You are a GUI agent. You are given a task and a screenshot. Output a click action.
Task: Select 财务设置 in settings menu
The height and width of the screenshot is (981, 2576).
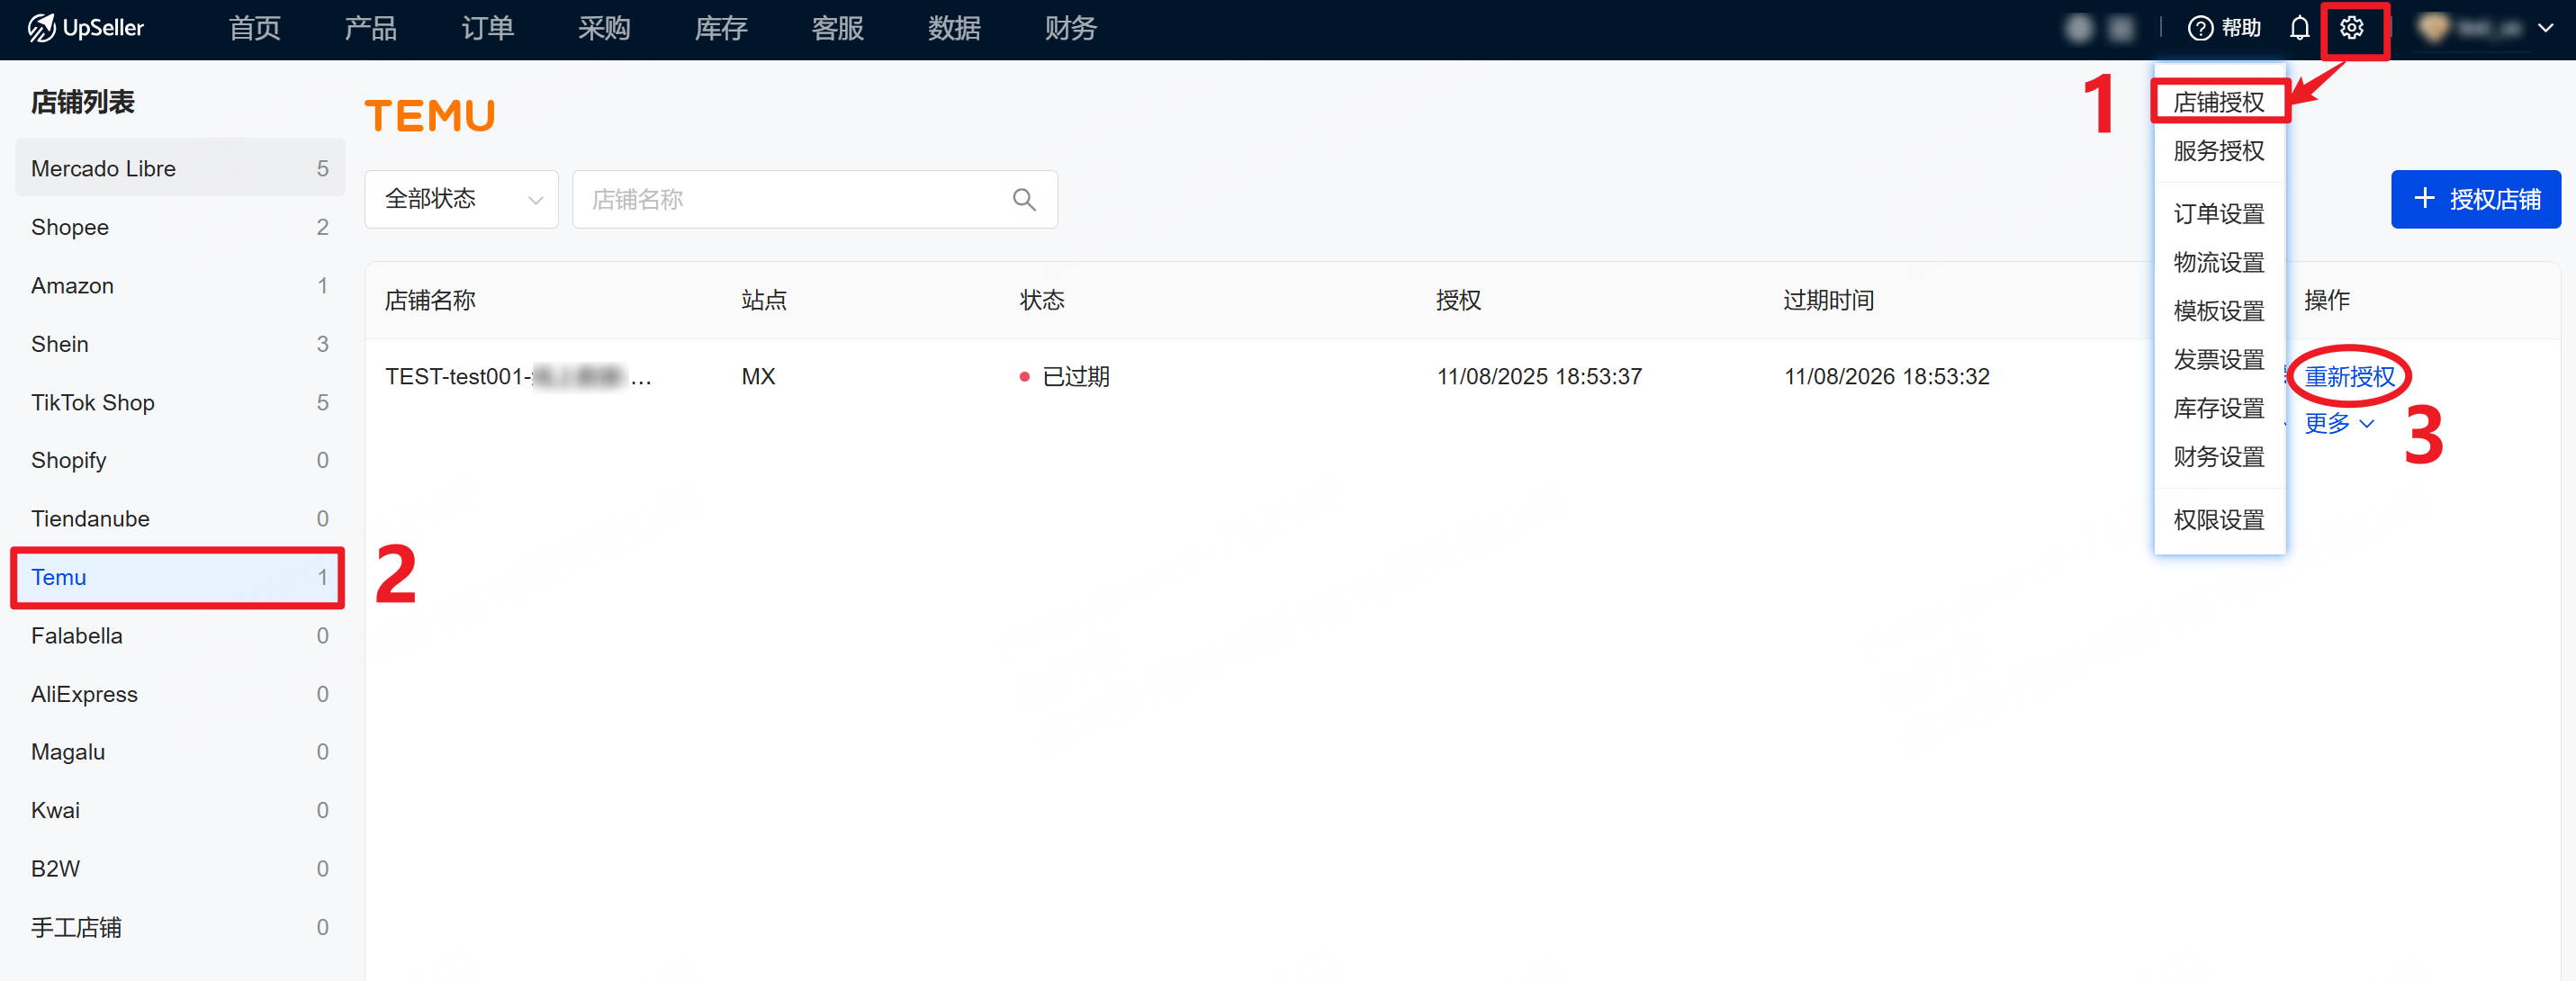[x=2218, y=457]
